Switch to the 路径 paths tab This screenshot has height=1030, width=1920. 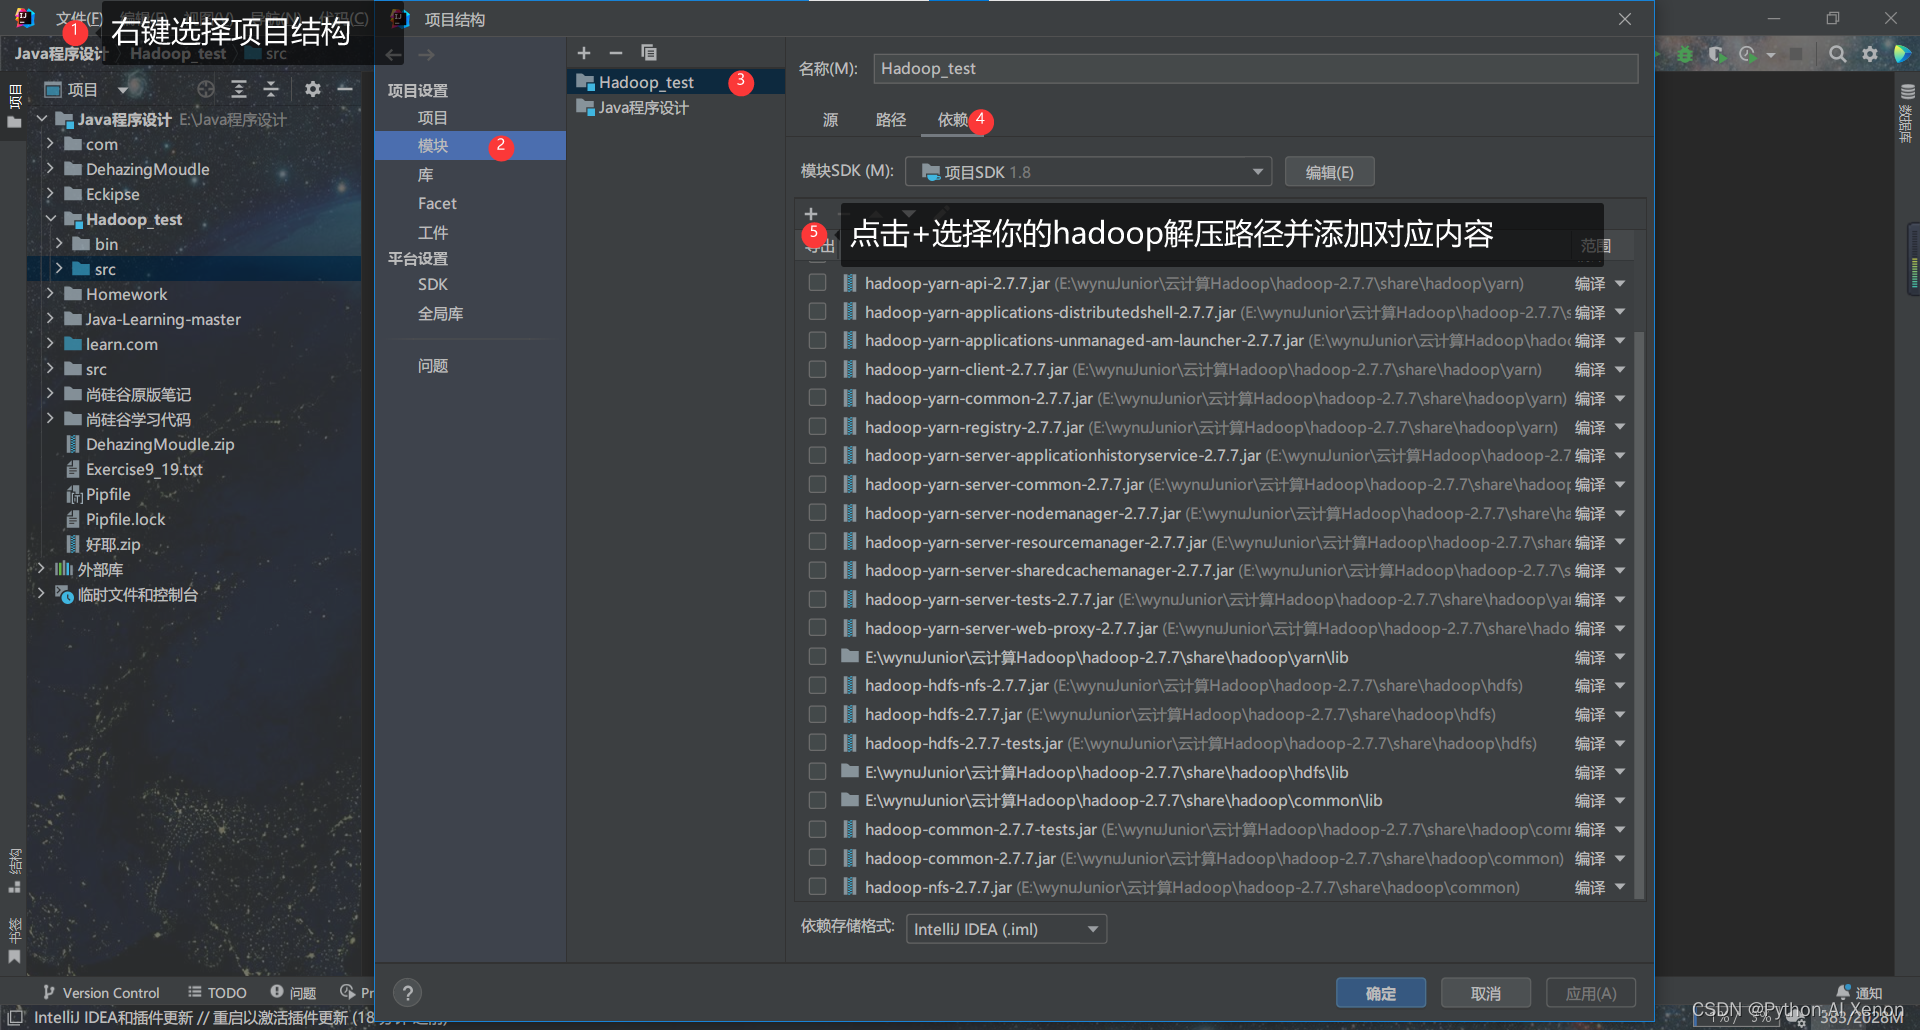pos(890,120)
